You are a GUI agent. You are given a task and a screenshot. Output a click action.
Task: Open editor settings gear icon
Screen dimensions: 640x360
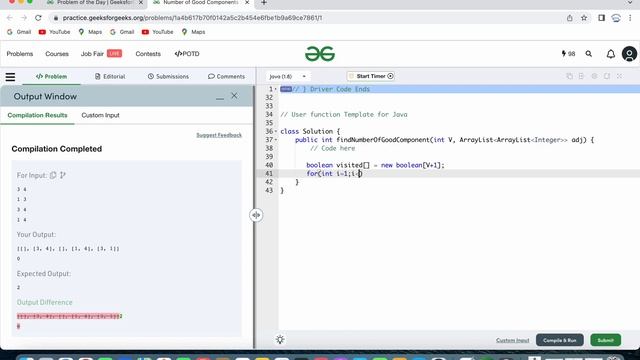point(594,76)
